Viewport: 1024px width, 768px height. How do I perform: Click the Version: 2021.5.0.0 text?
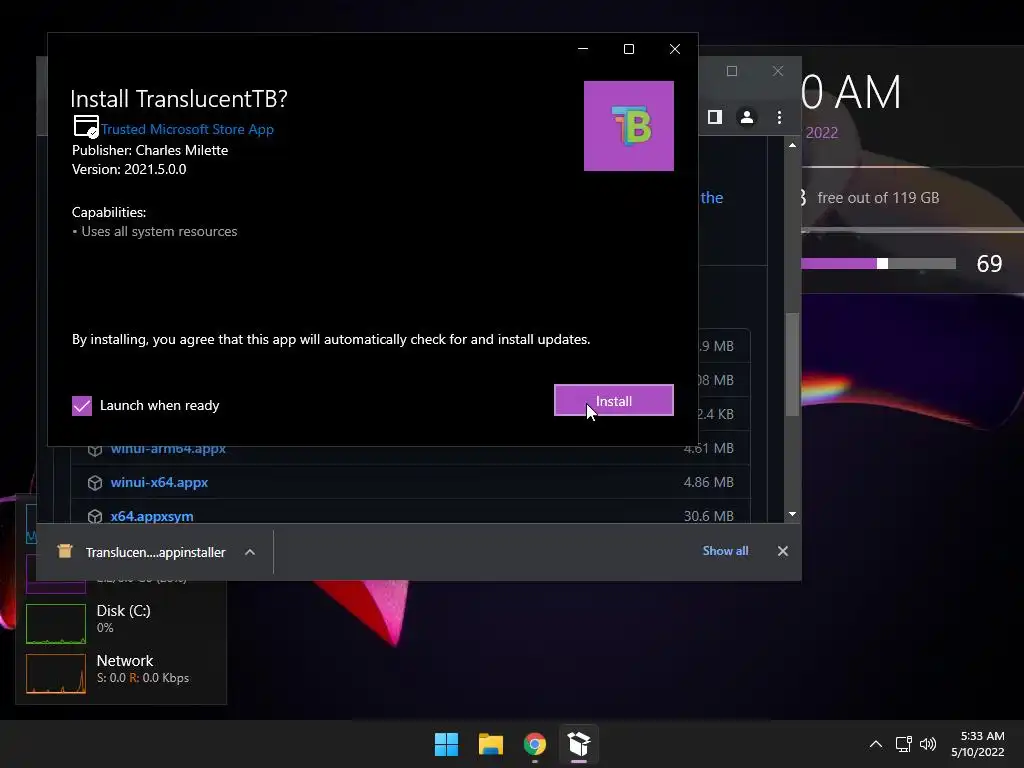click(129, 169)
